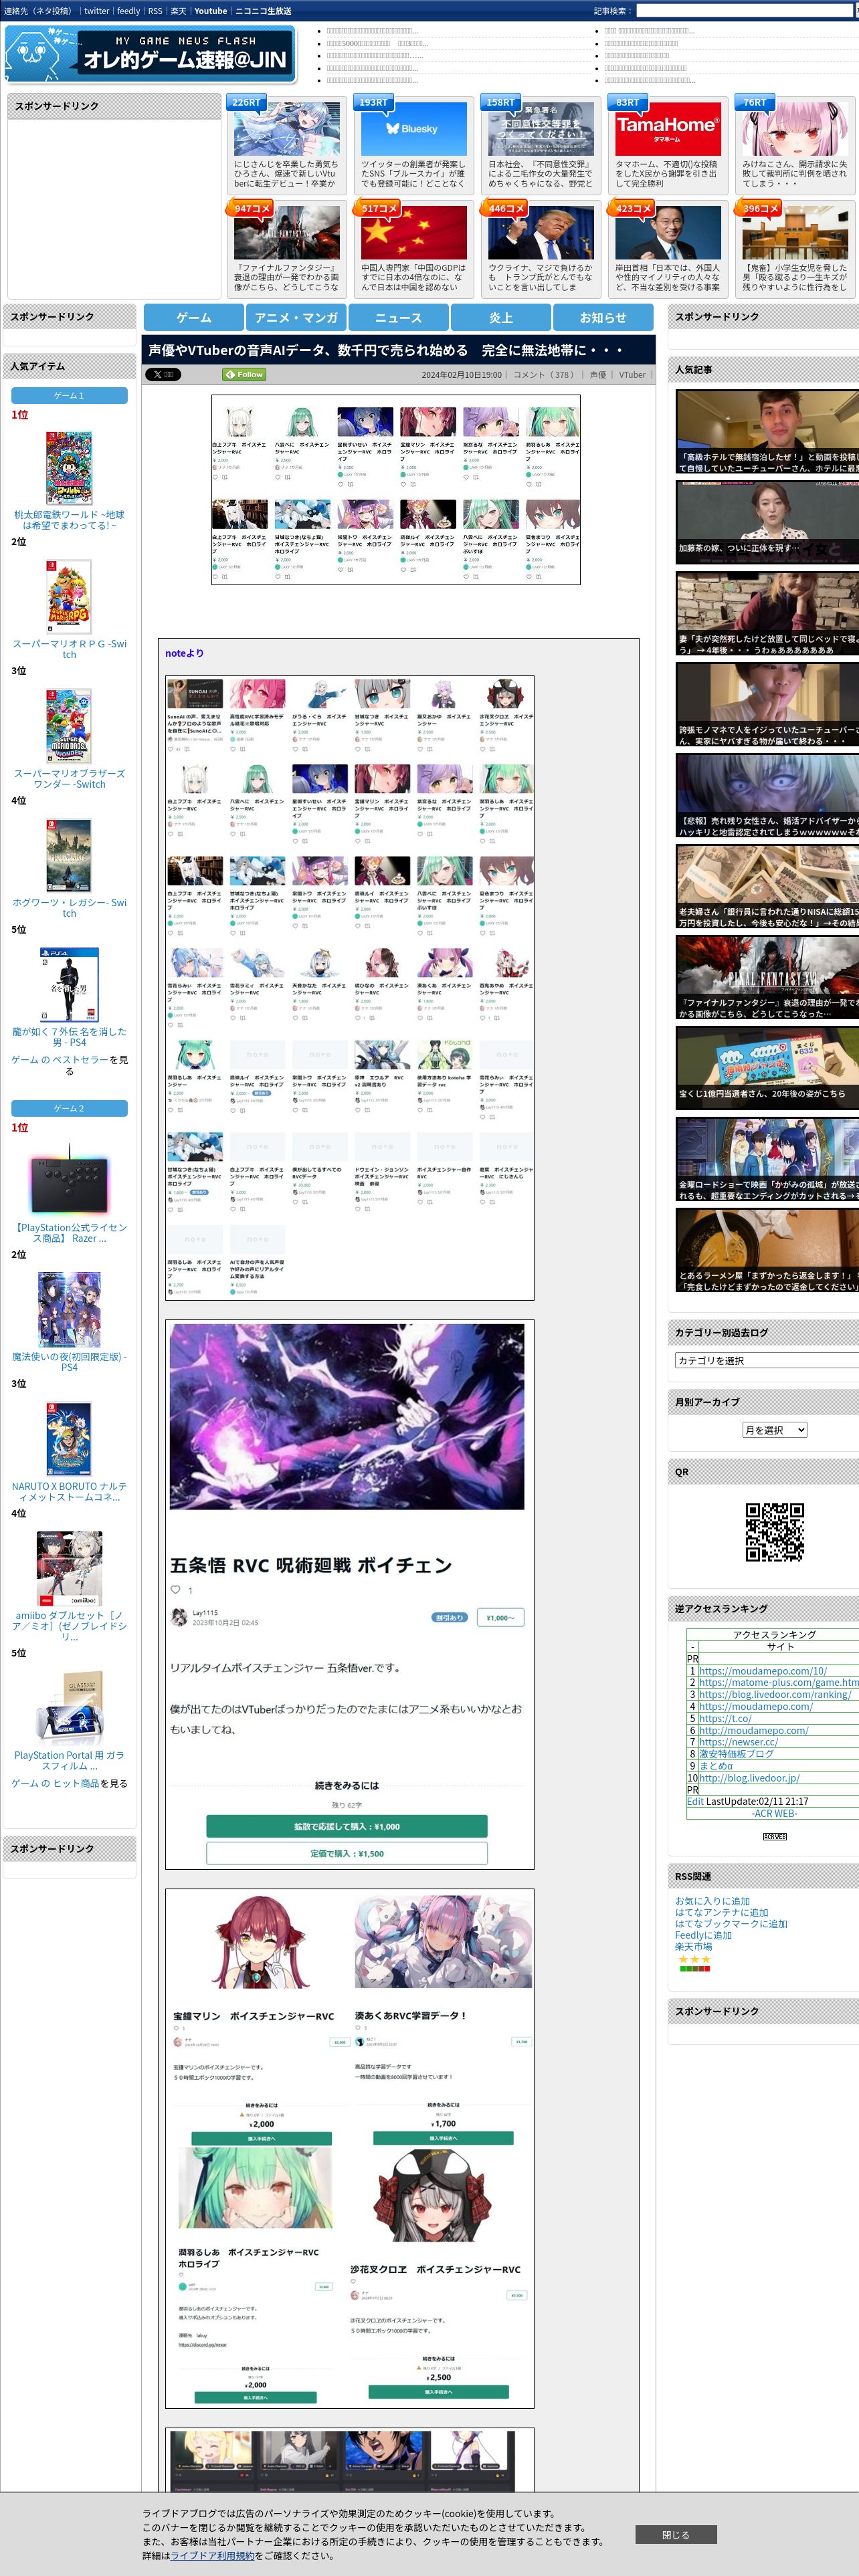
Task: Click the オレ的ゲーム速報@JIN site logo
Action: pyautogui.click(x=150, y=54)
